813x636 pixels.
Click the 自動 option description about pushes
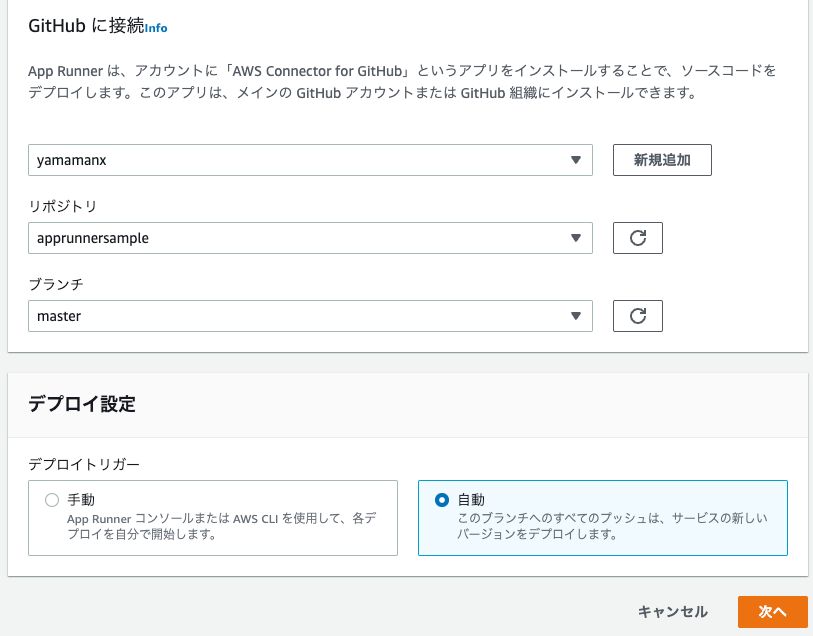click(612, 526)
